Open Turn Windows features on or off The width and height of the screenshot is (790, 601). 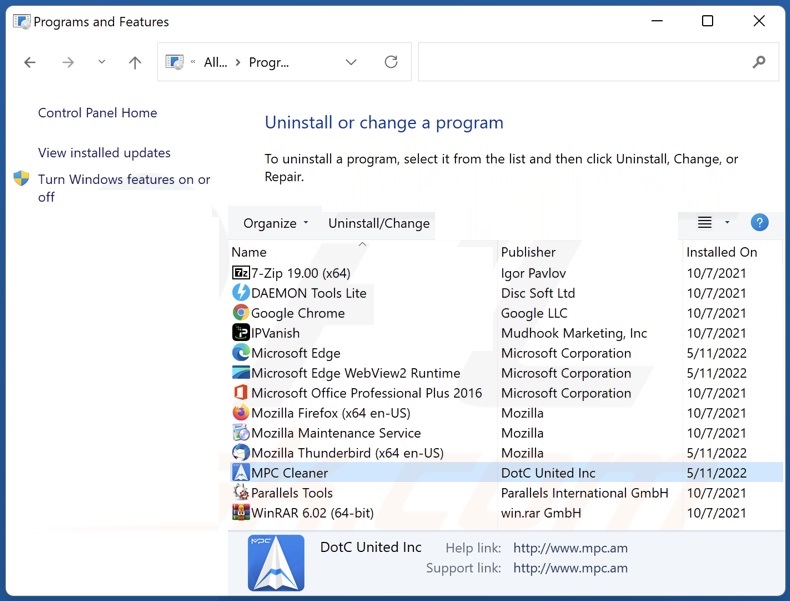click(x=124, y=188)
